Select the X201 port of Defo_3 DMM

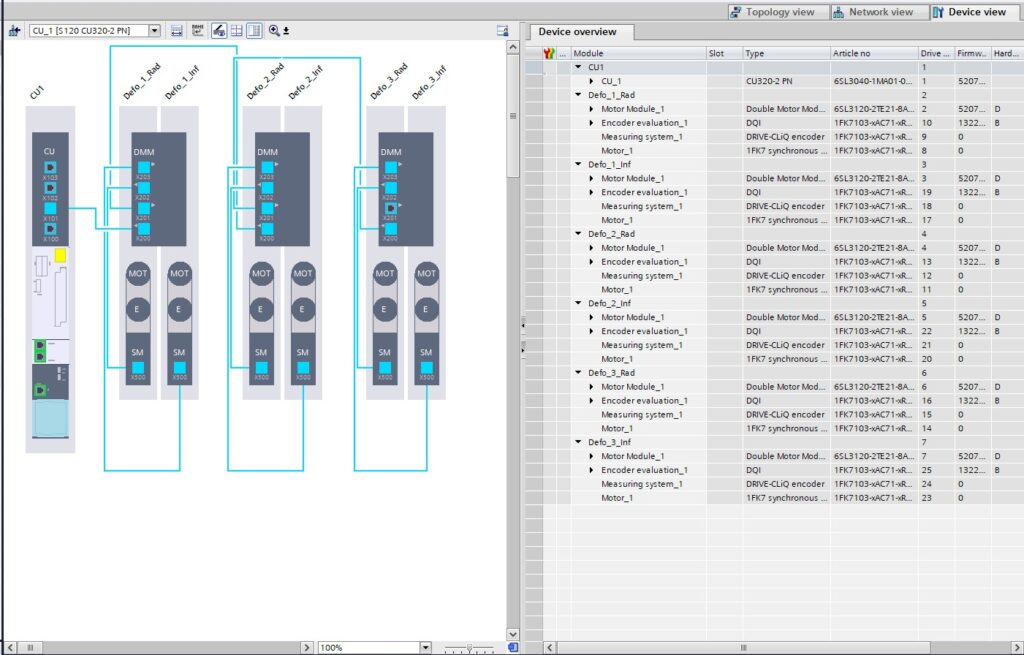(x=391, y=208)
